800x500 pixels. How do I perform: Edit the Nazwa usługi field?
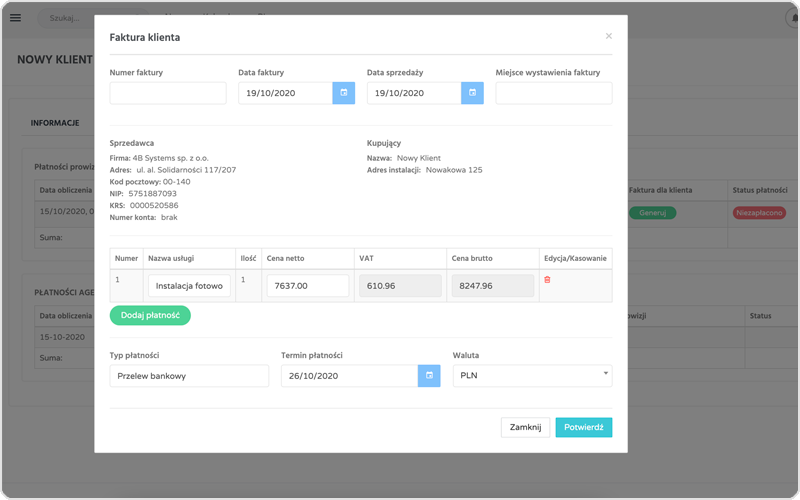(x=190, y=286)
